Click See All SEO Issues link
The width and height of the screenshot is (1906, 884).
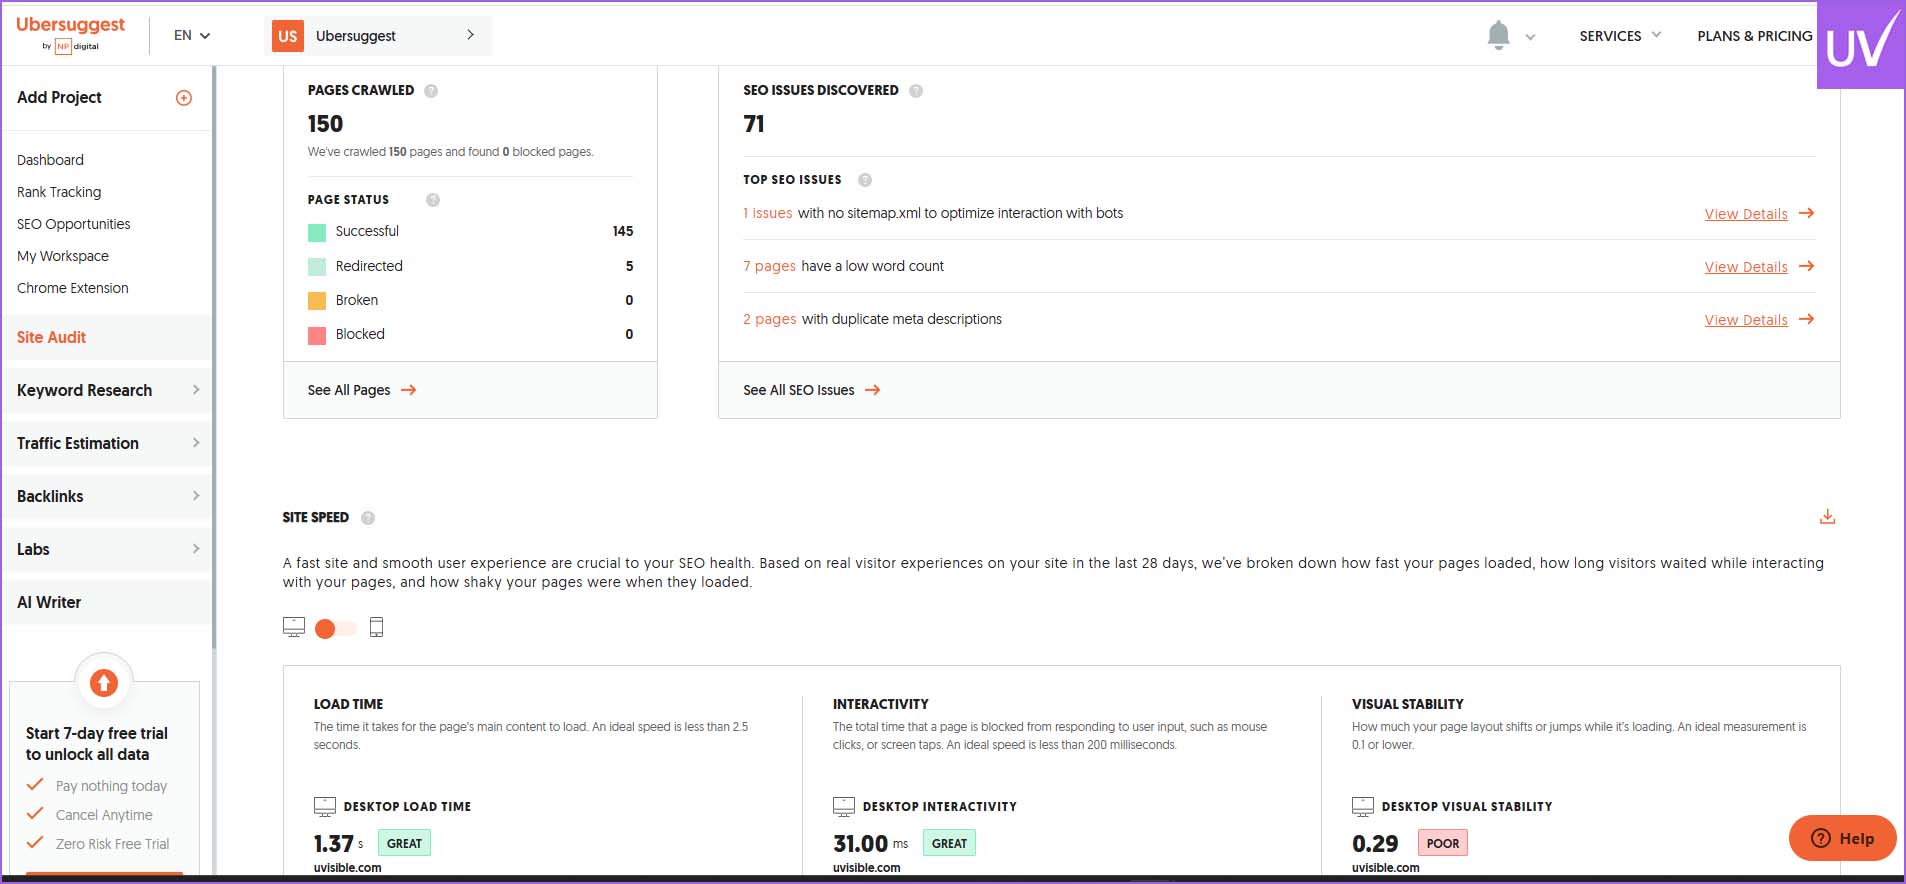pyautogui.click(x=812, y=390)
